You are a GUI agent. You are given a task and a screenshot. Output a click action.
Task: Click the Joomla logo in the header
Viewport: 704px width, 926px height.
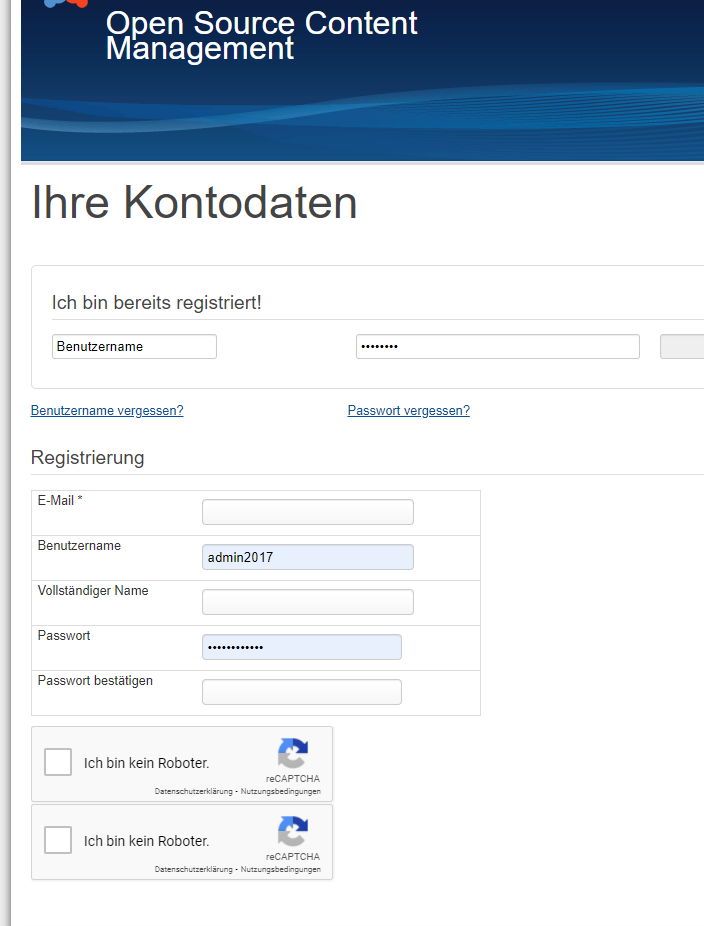tap(66, 4)
